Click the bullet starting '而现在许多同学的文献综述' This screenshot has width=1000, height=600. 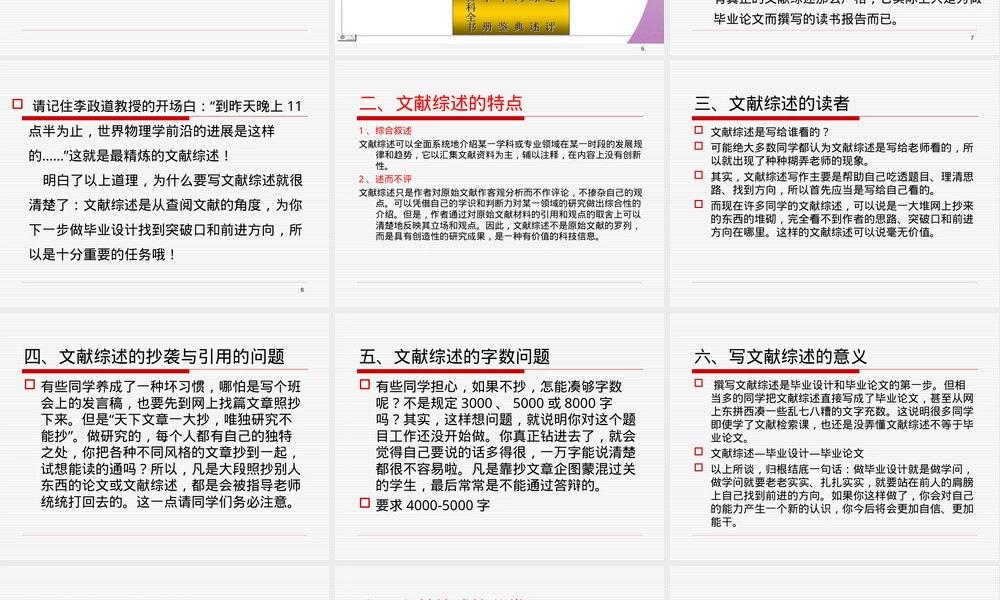(842, 219)
